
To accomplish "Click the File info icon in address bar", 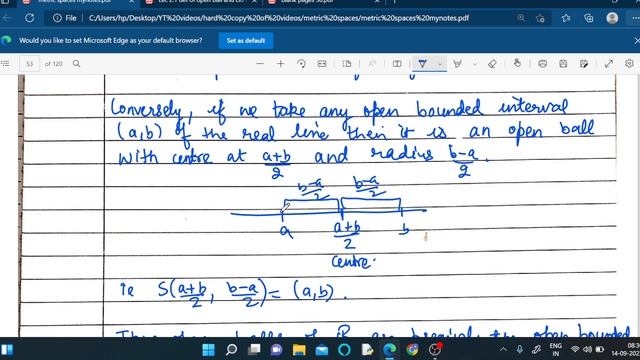I will pyautogui.click(x=64, y=18).
